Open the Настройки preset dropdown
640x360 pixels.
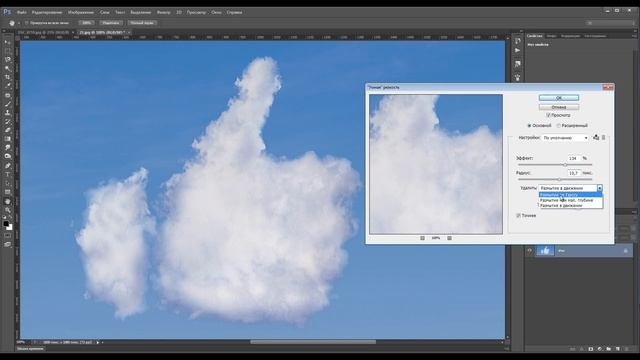click(x=565, y=138)
